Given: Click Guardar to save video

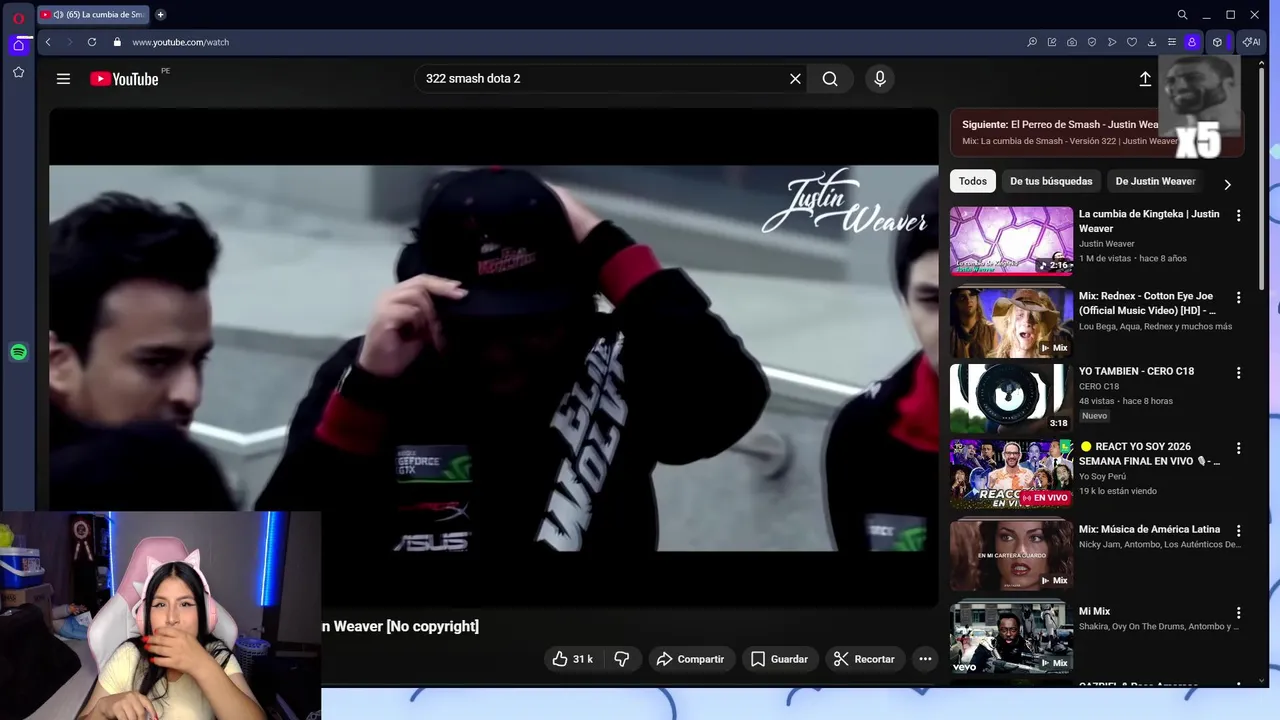Looking at the screenshot, I should tap(779, 659).
